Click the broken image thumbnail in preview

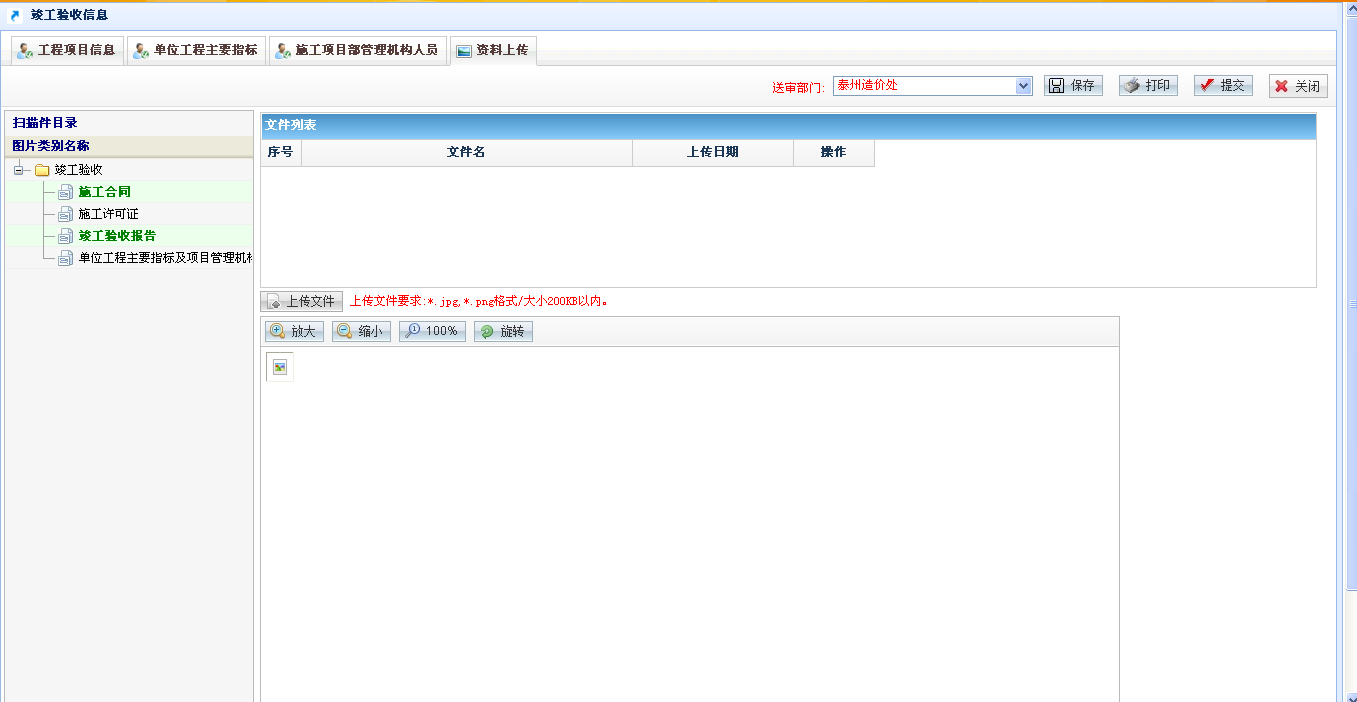pyautogui.click(x=280, y=367)
